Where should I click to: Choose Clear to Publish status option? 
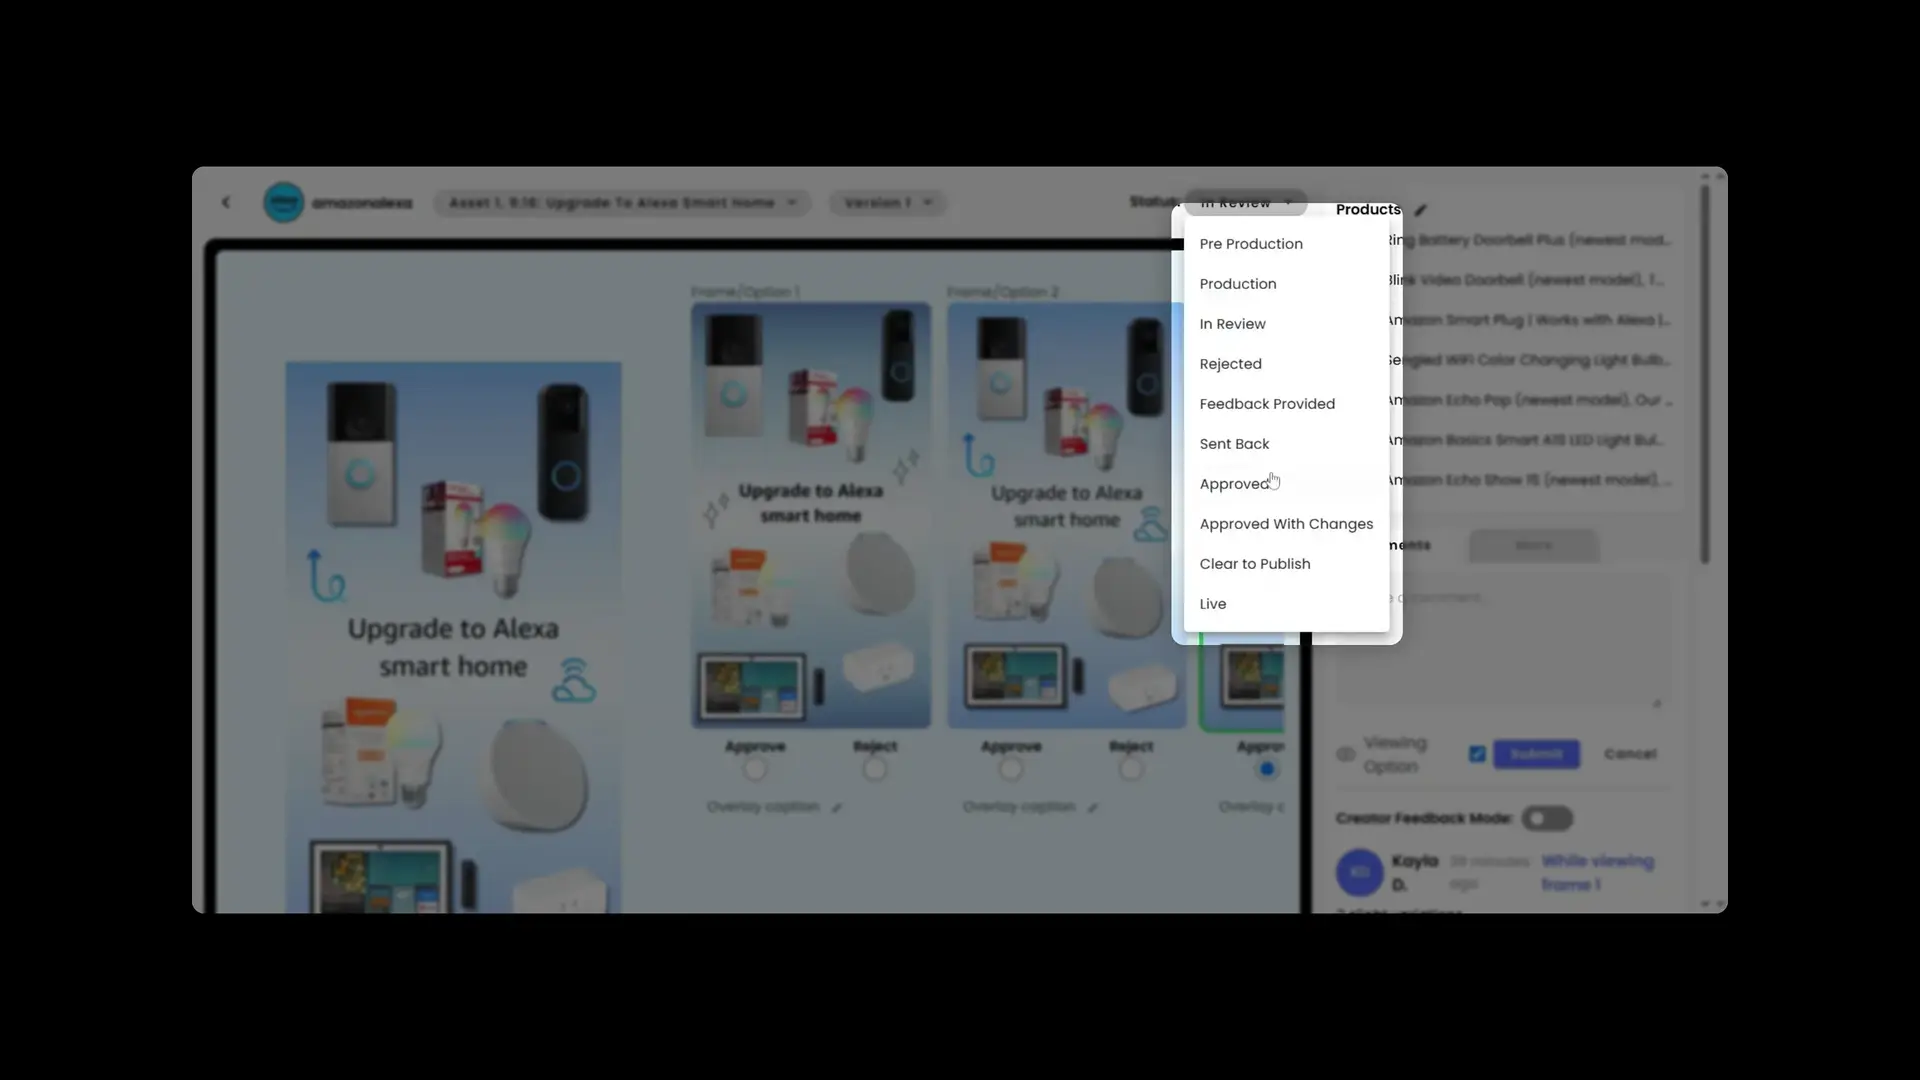pyautogui.click(x=1255, y=563)
